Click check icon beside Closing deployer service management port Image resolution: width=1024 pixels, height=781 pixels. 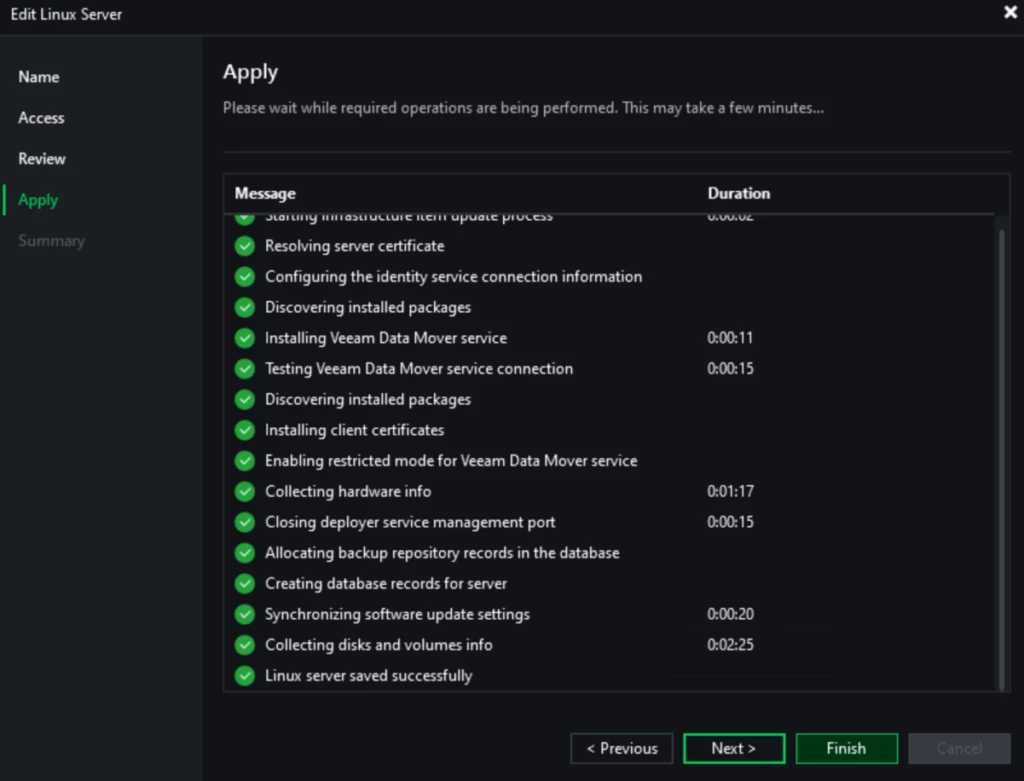244,522
